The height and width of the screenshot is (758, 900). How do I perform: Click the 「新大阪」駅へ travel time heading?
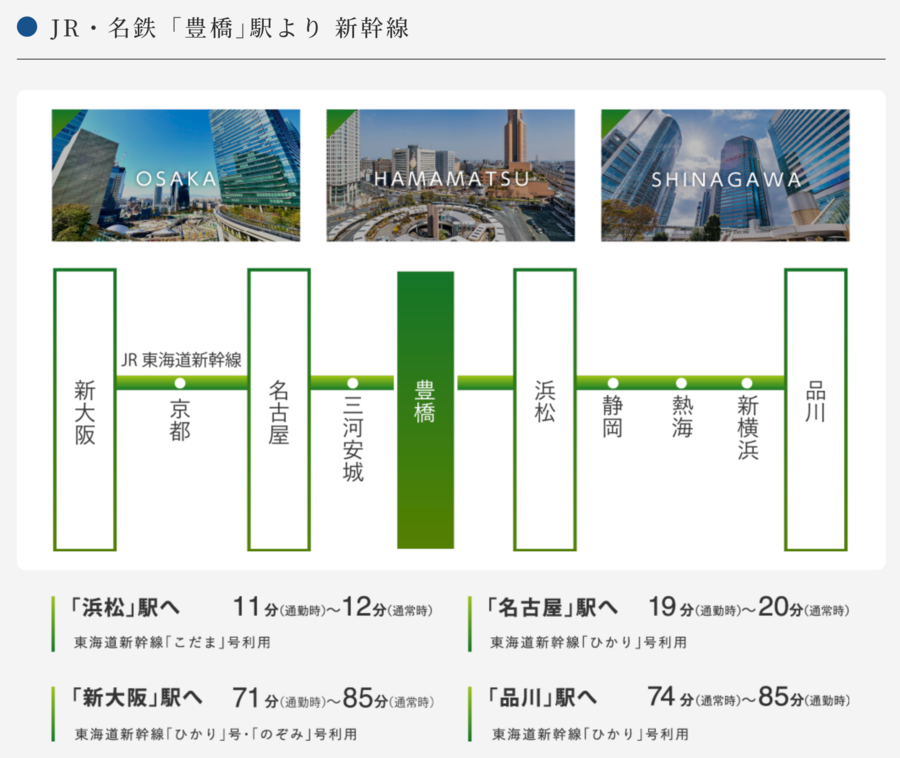click(x=136, y=697)
